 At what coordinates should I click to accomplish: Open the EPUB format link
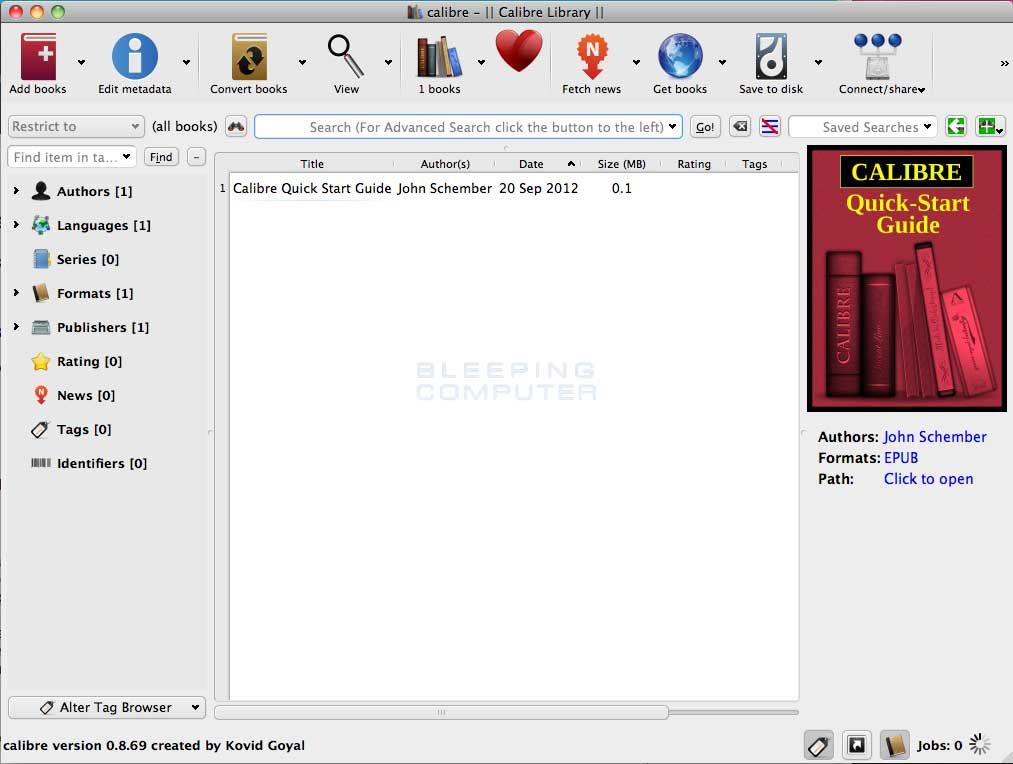pos(900,457)
